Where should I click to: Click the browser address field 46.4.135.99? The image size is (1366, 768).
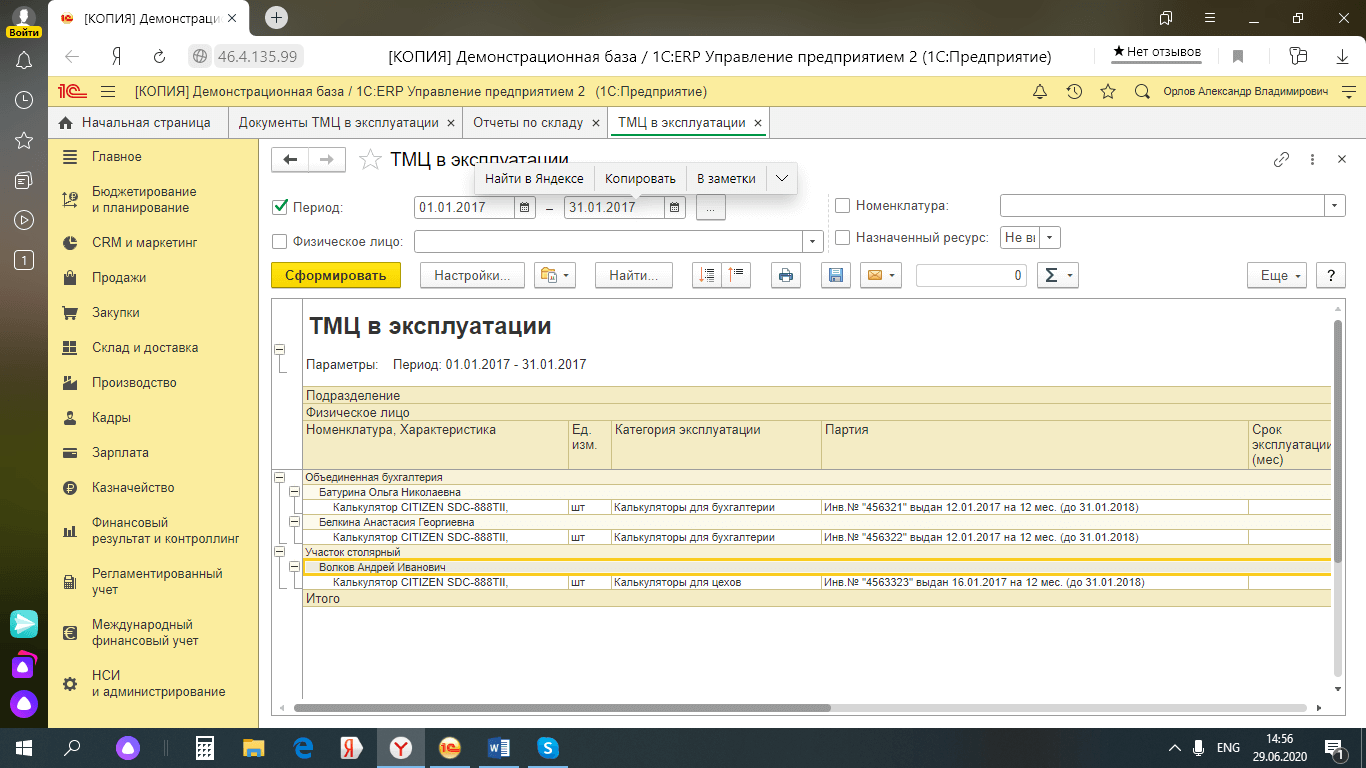(x=258, y=56)
